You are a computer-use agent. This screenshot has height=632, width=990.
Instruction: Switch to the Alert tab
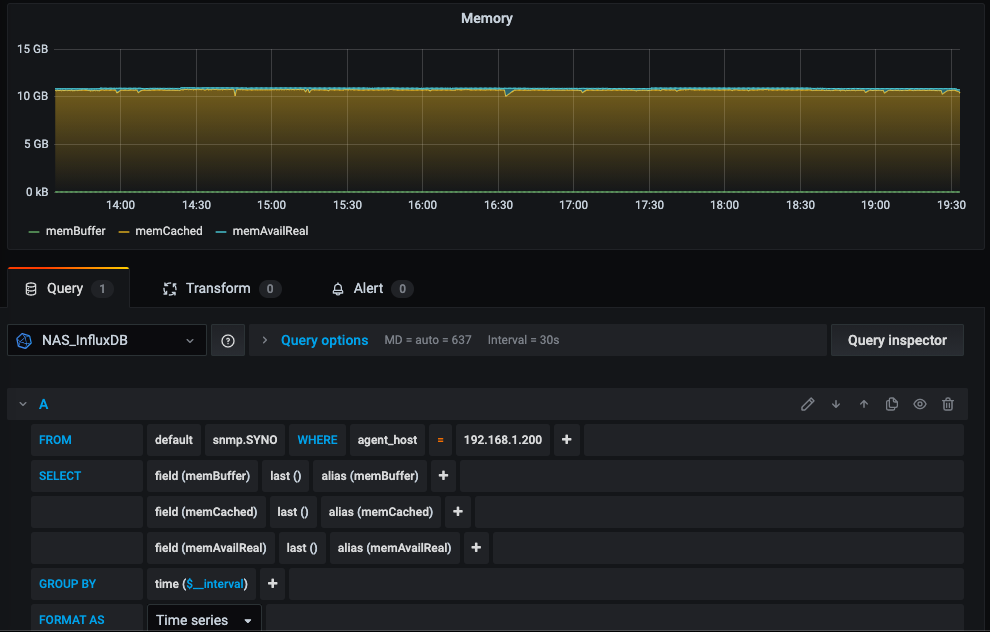(372, 289)
